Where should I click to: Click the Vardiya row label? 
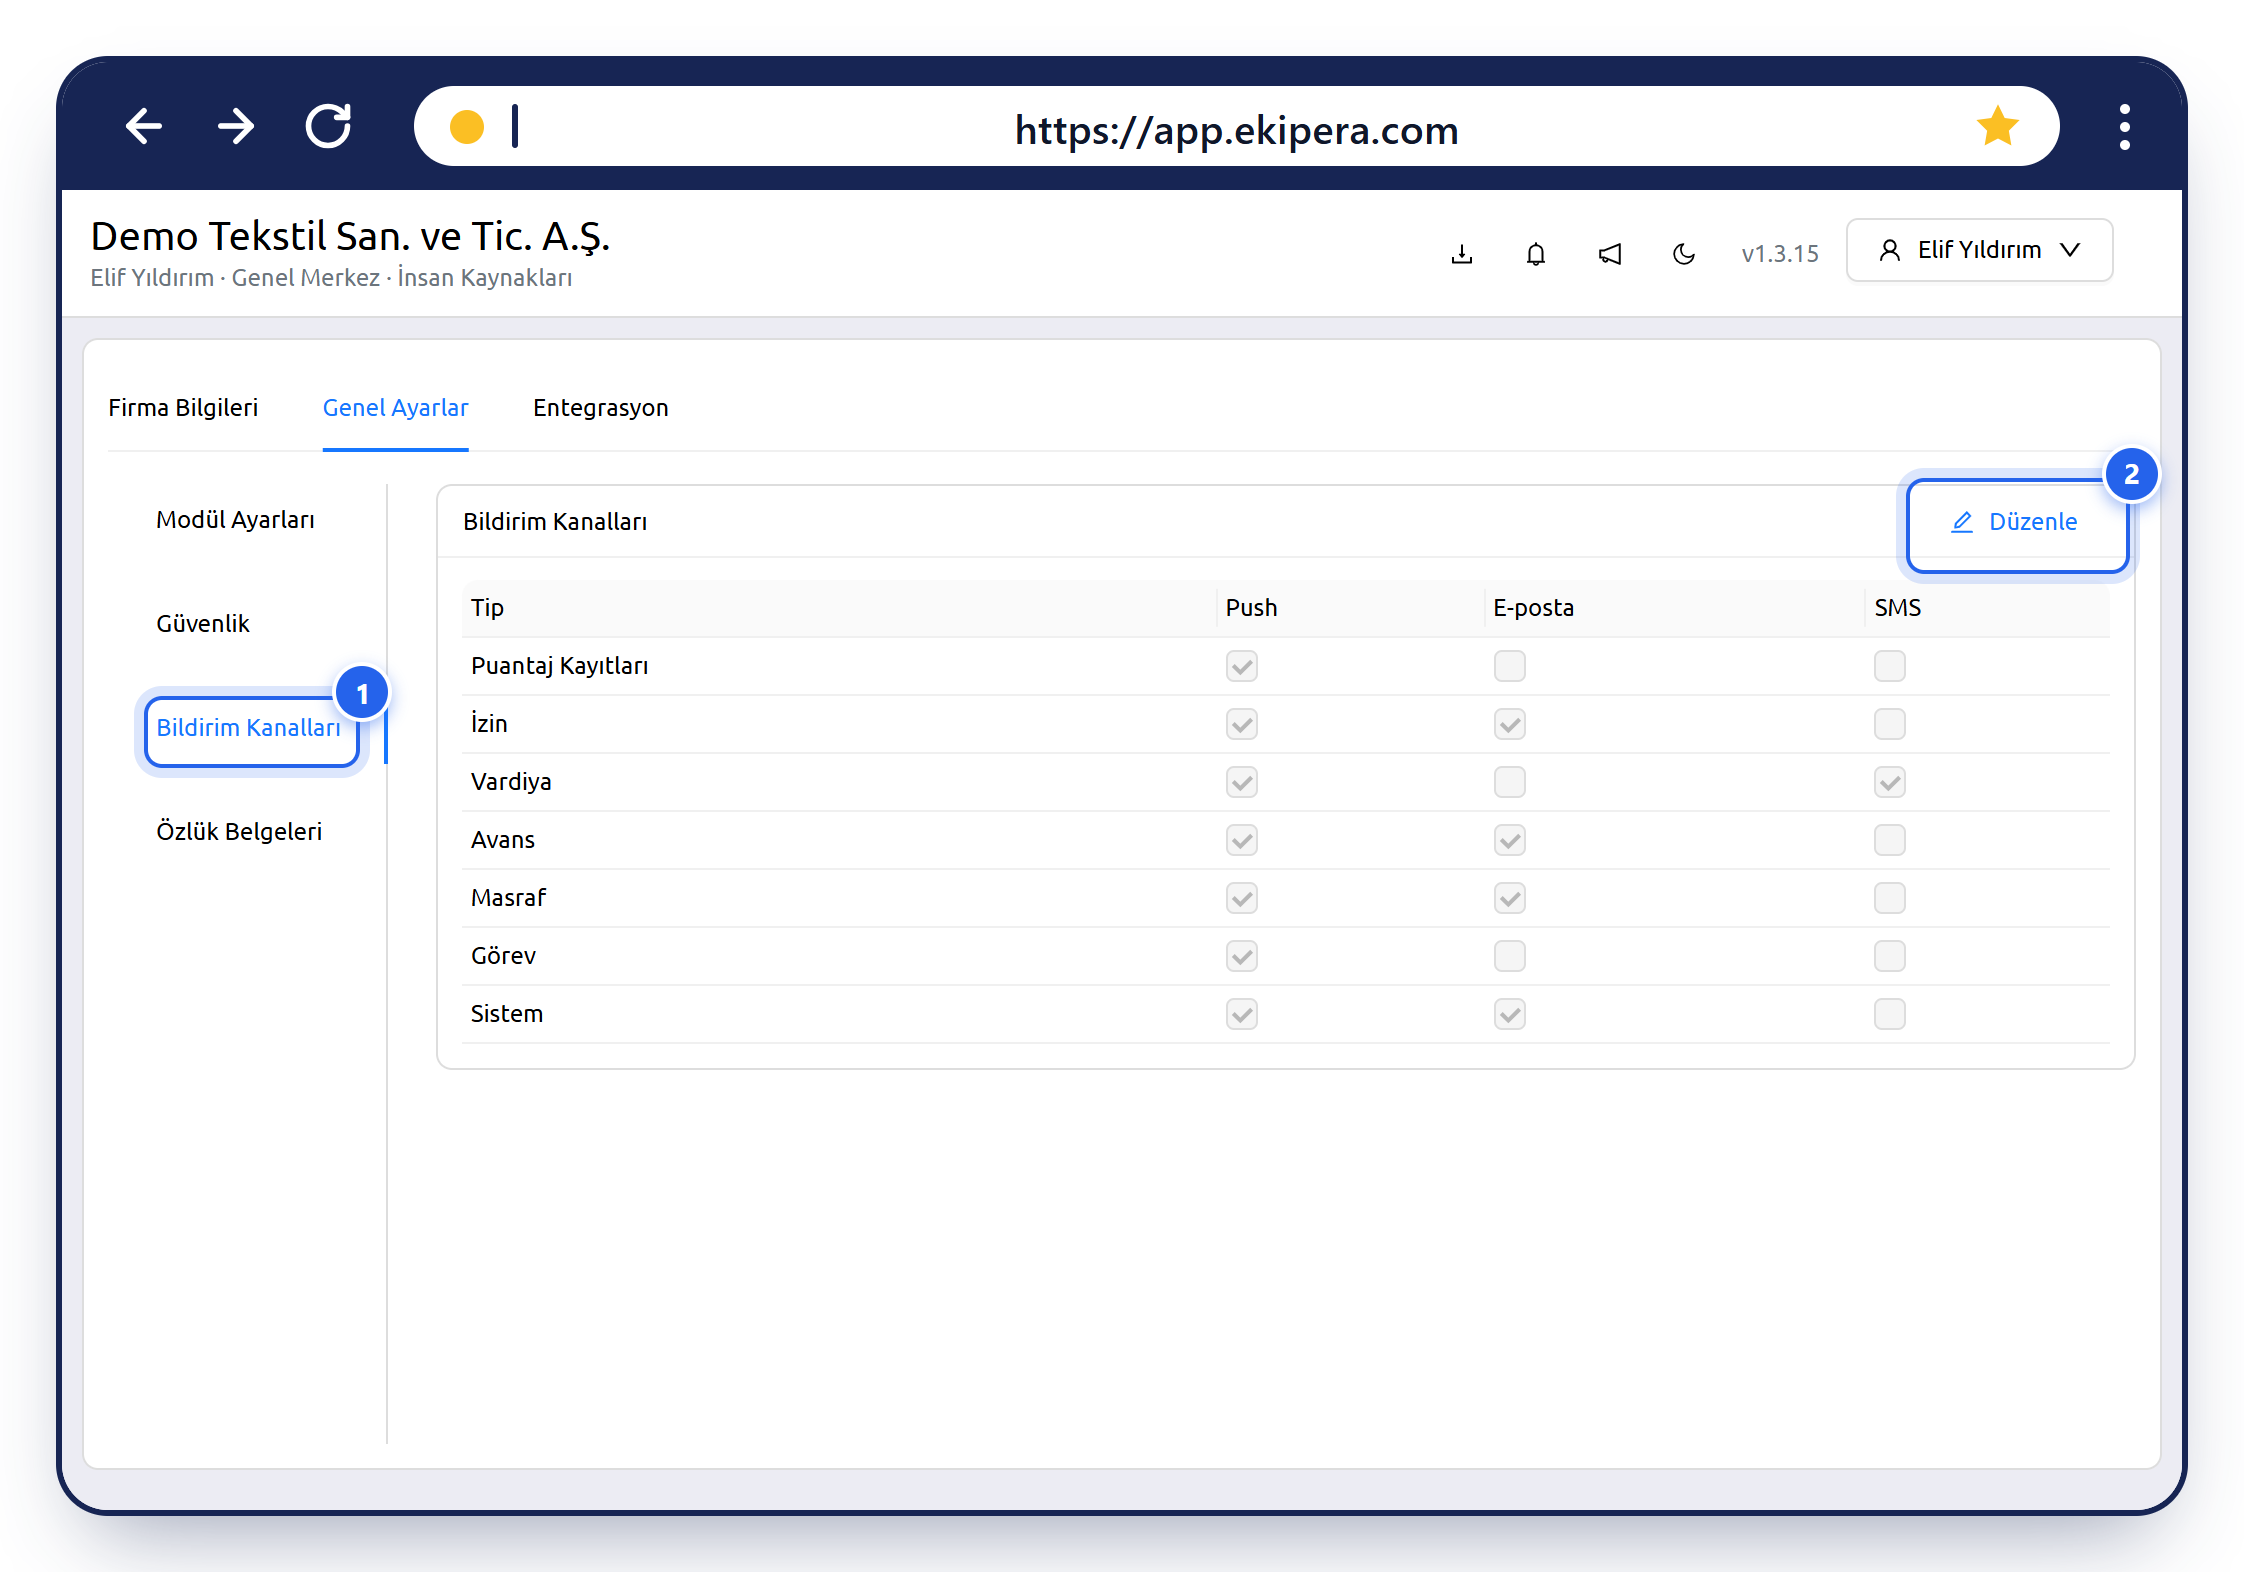tap(511, 782)
